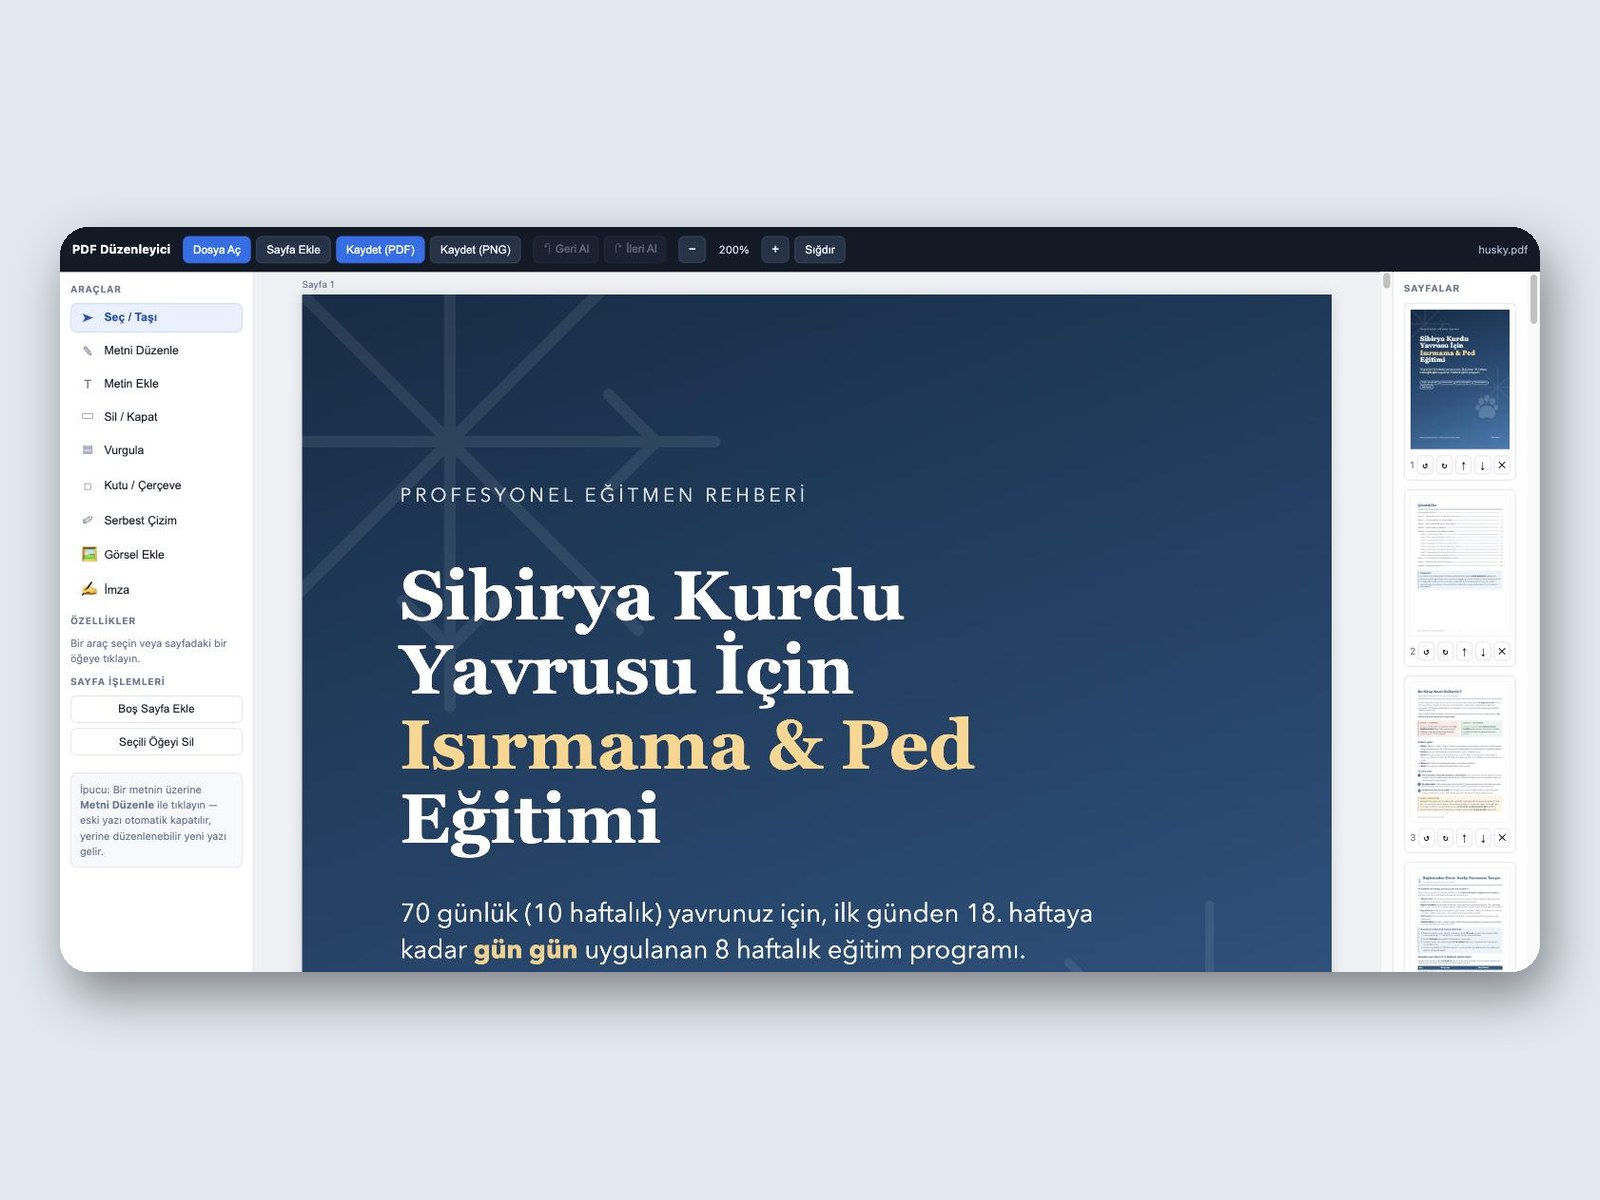This screenshot has height=1200, width=1600.
Task: Rotate page 1 clockwise
Action: click(x=1444, y=465)
